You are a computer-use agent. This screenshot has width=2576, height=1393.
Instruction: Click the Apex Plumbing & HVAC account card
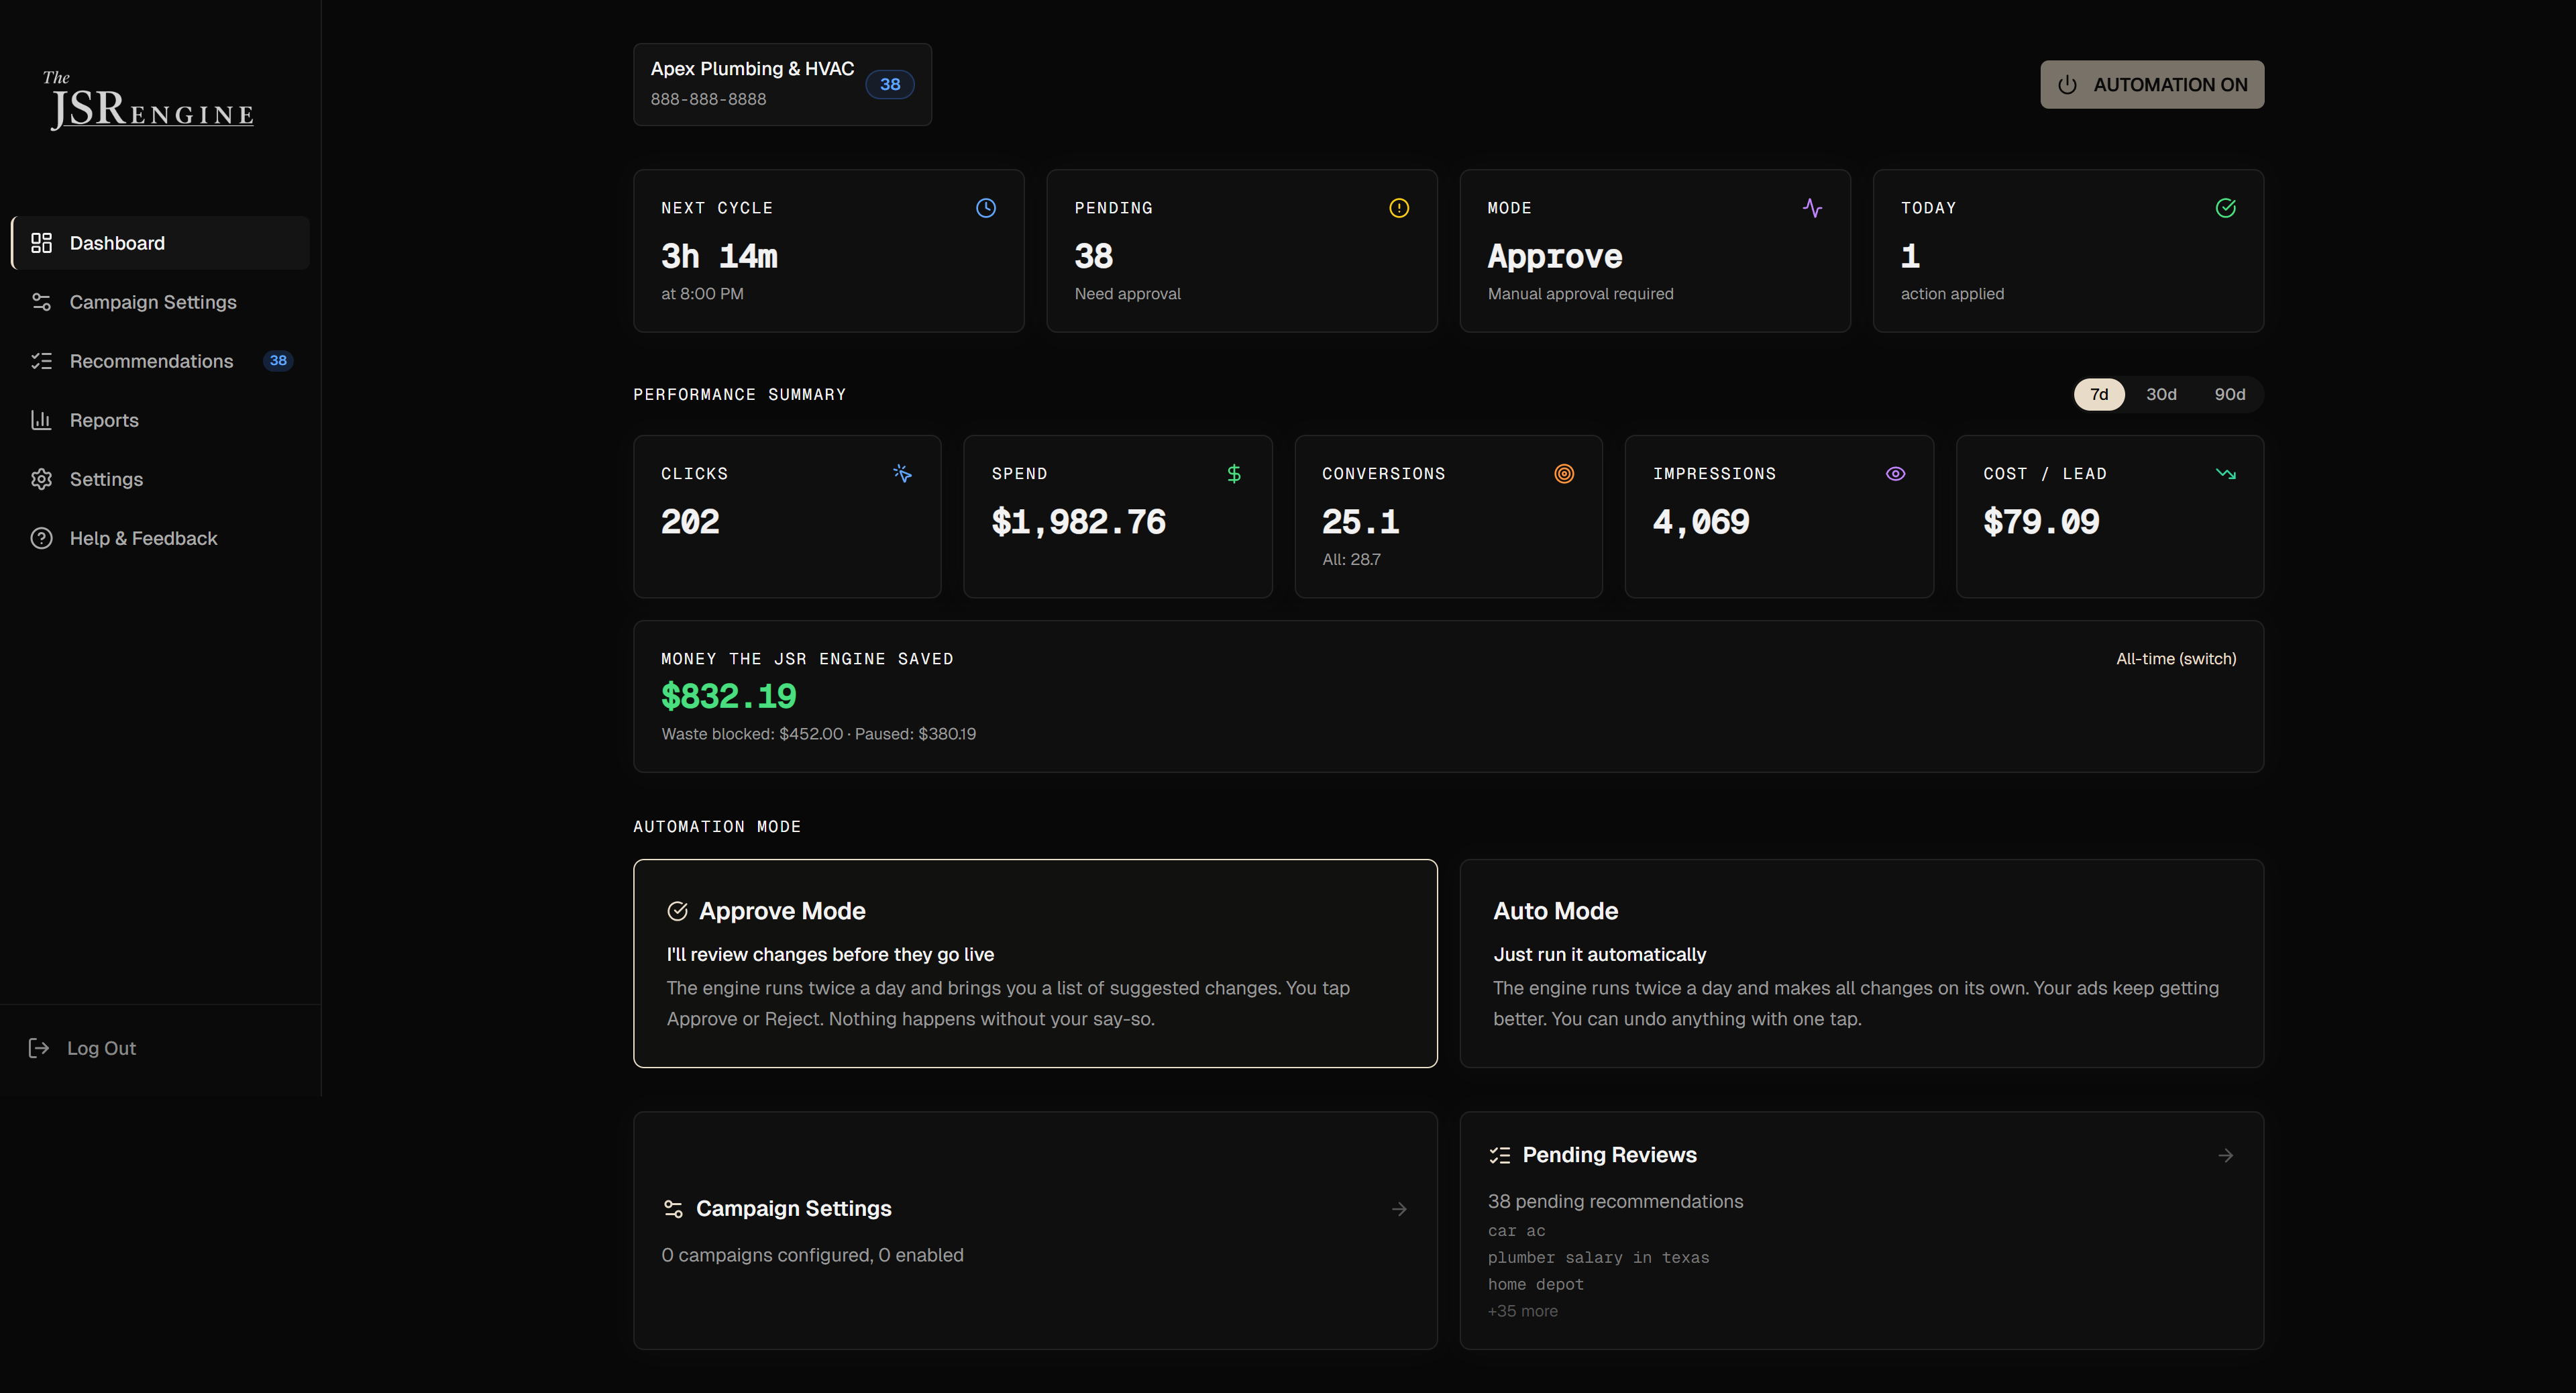click(x=782, y=84)
